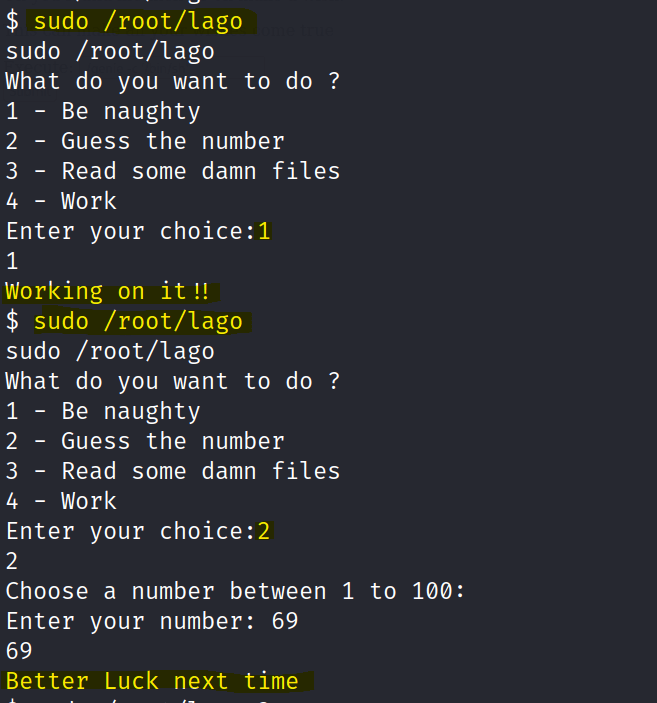657x703 pixels.
Task: Select "1 - Be naughty" in the second menu
Action: tap(103, 411)
